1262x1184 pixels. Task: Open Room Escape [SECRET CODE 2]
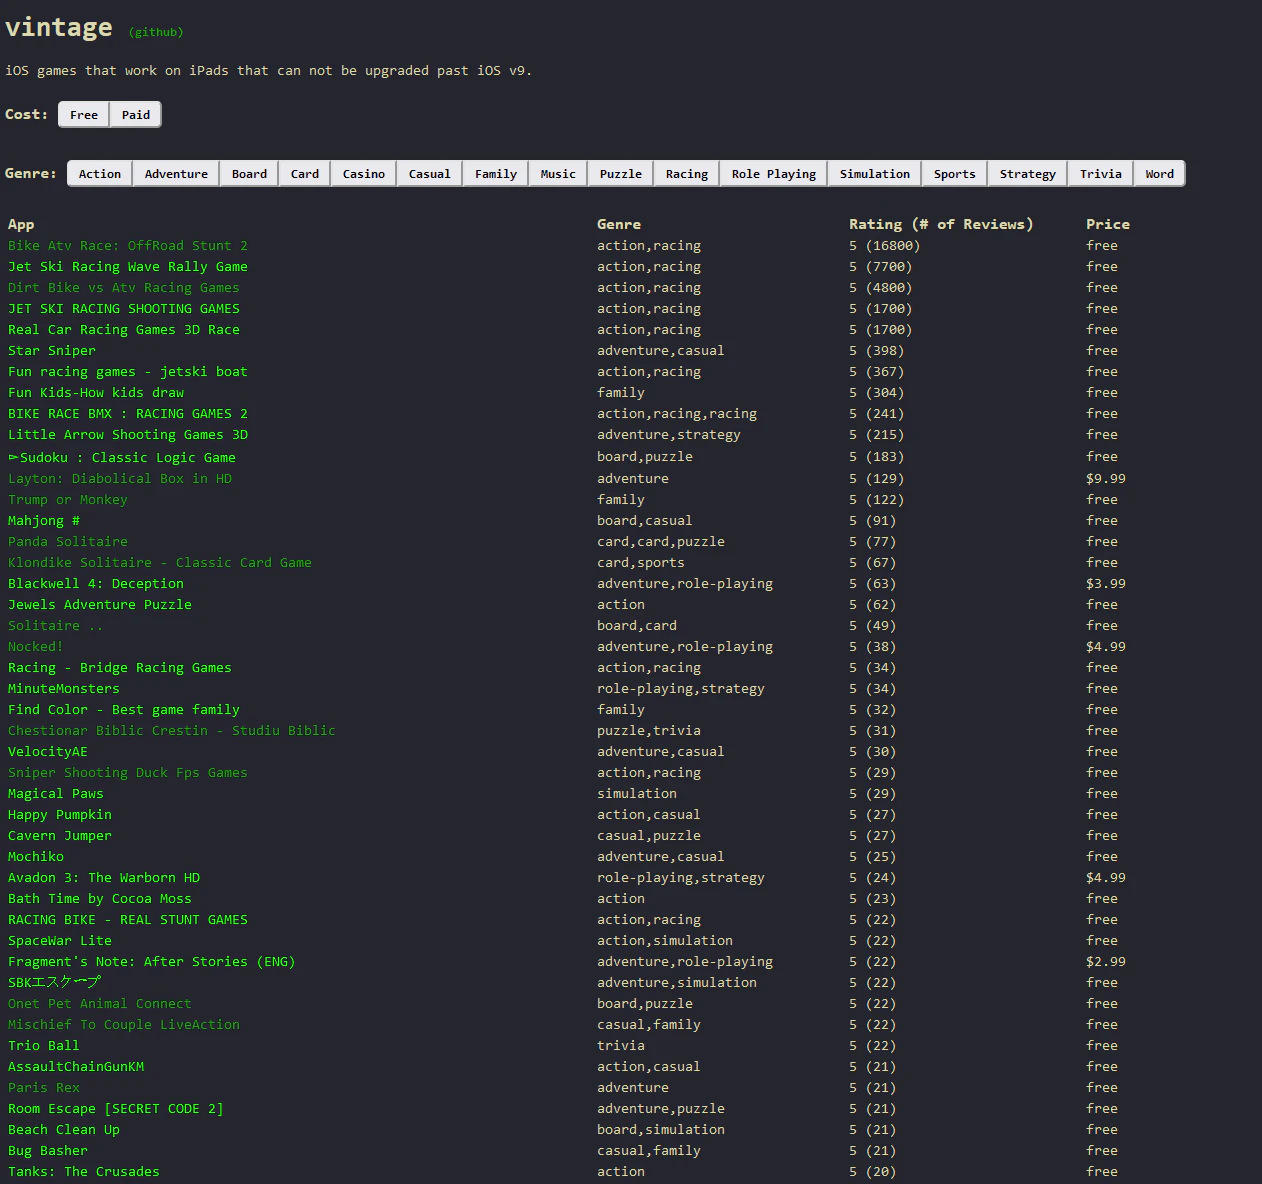[116, 1109]
